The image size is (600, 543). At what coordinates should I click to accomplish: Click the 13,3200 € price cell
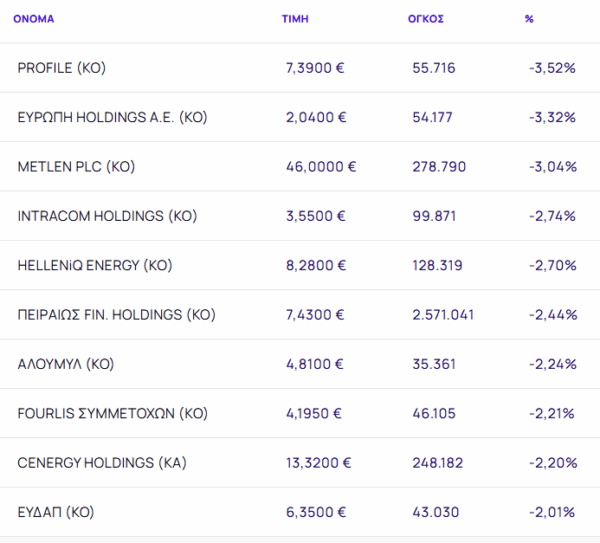(320, 463)
